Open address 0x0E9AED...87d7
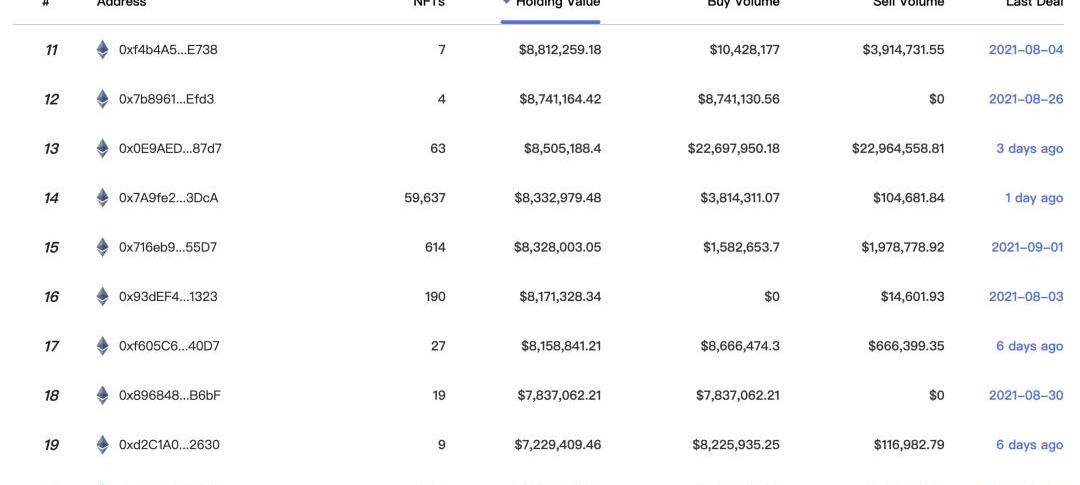The height and width of the screenshot is (485, 1080). pyautogui.click(x=170, y=149)
